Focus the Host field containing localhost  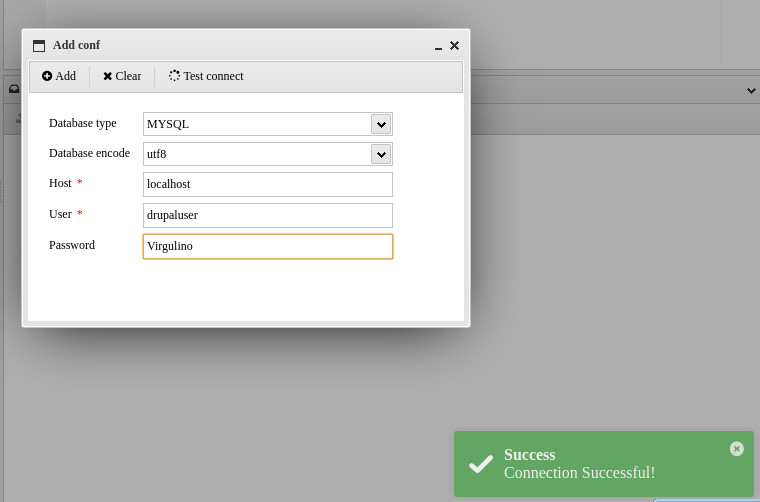coord(268,184)
